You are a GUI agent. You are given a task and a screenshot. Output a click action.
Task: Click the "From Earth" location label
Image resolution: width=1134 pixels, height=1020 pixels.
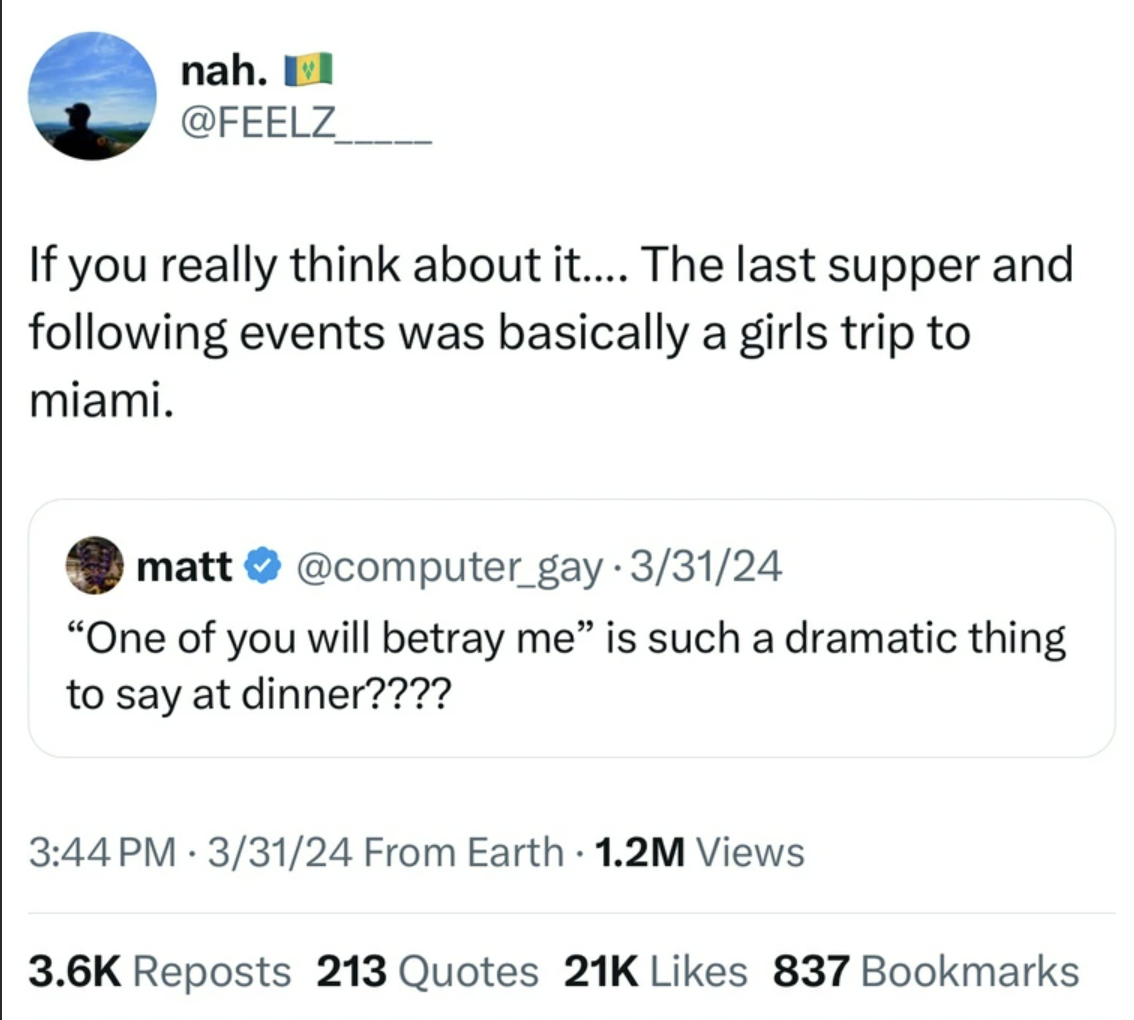464,853
